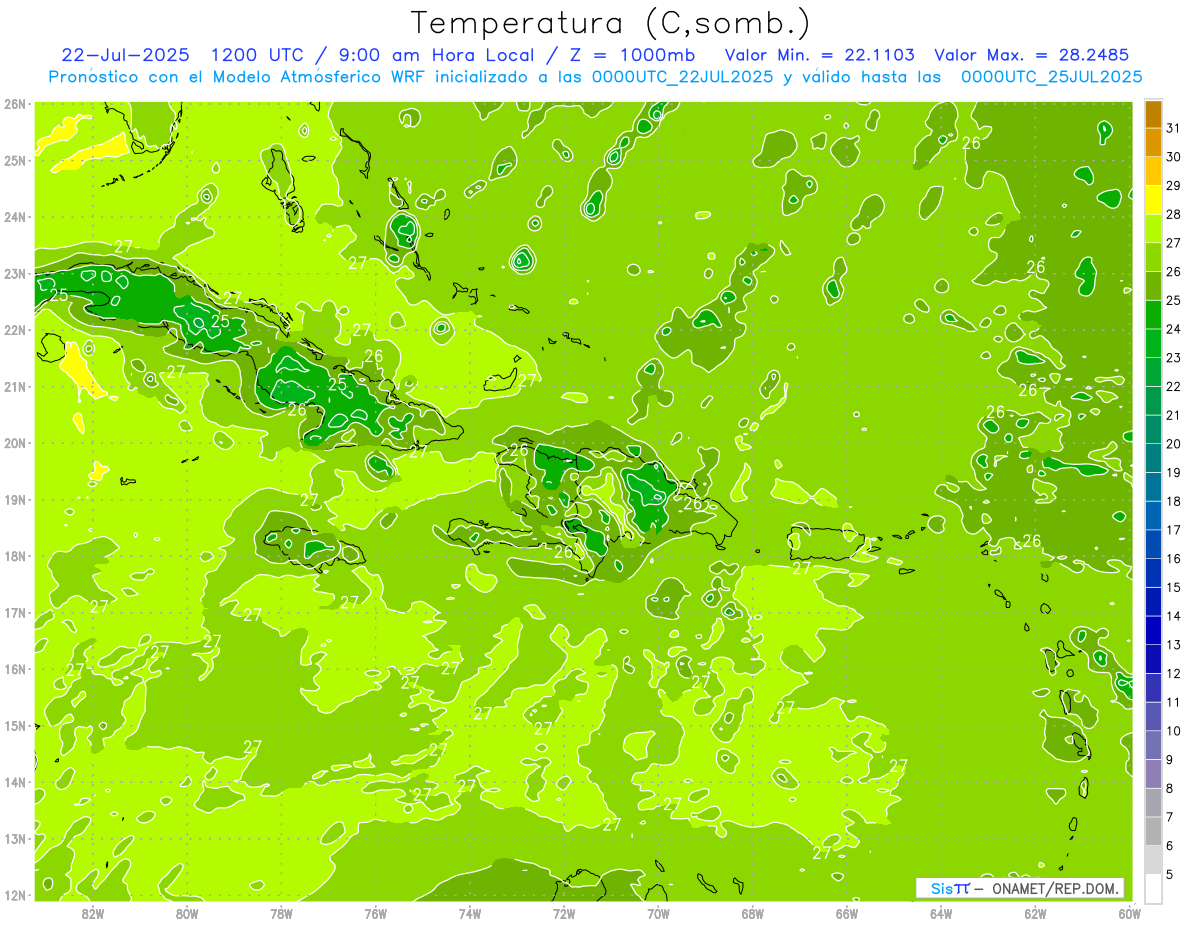
Task: Click the '22N' latitude axis label
Action: click(14, 330)
